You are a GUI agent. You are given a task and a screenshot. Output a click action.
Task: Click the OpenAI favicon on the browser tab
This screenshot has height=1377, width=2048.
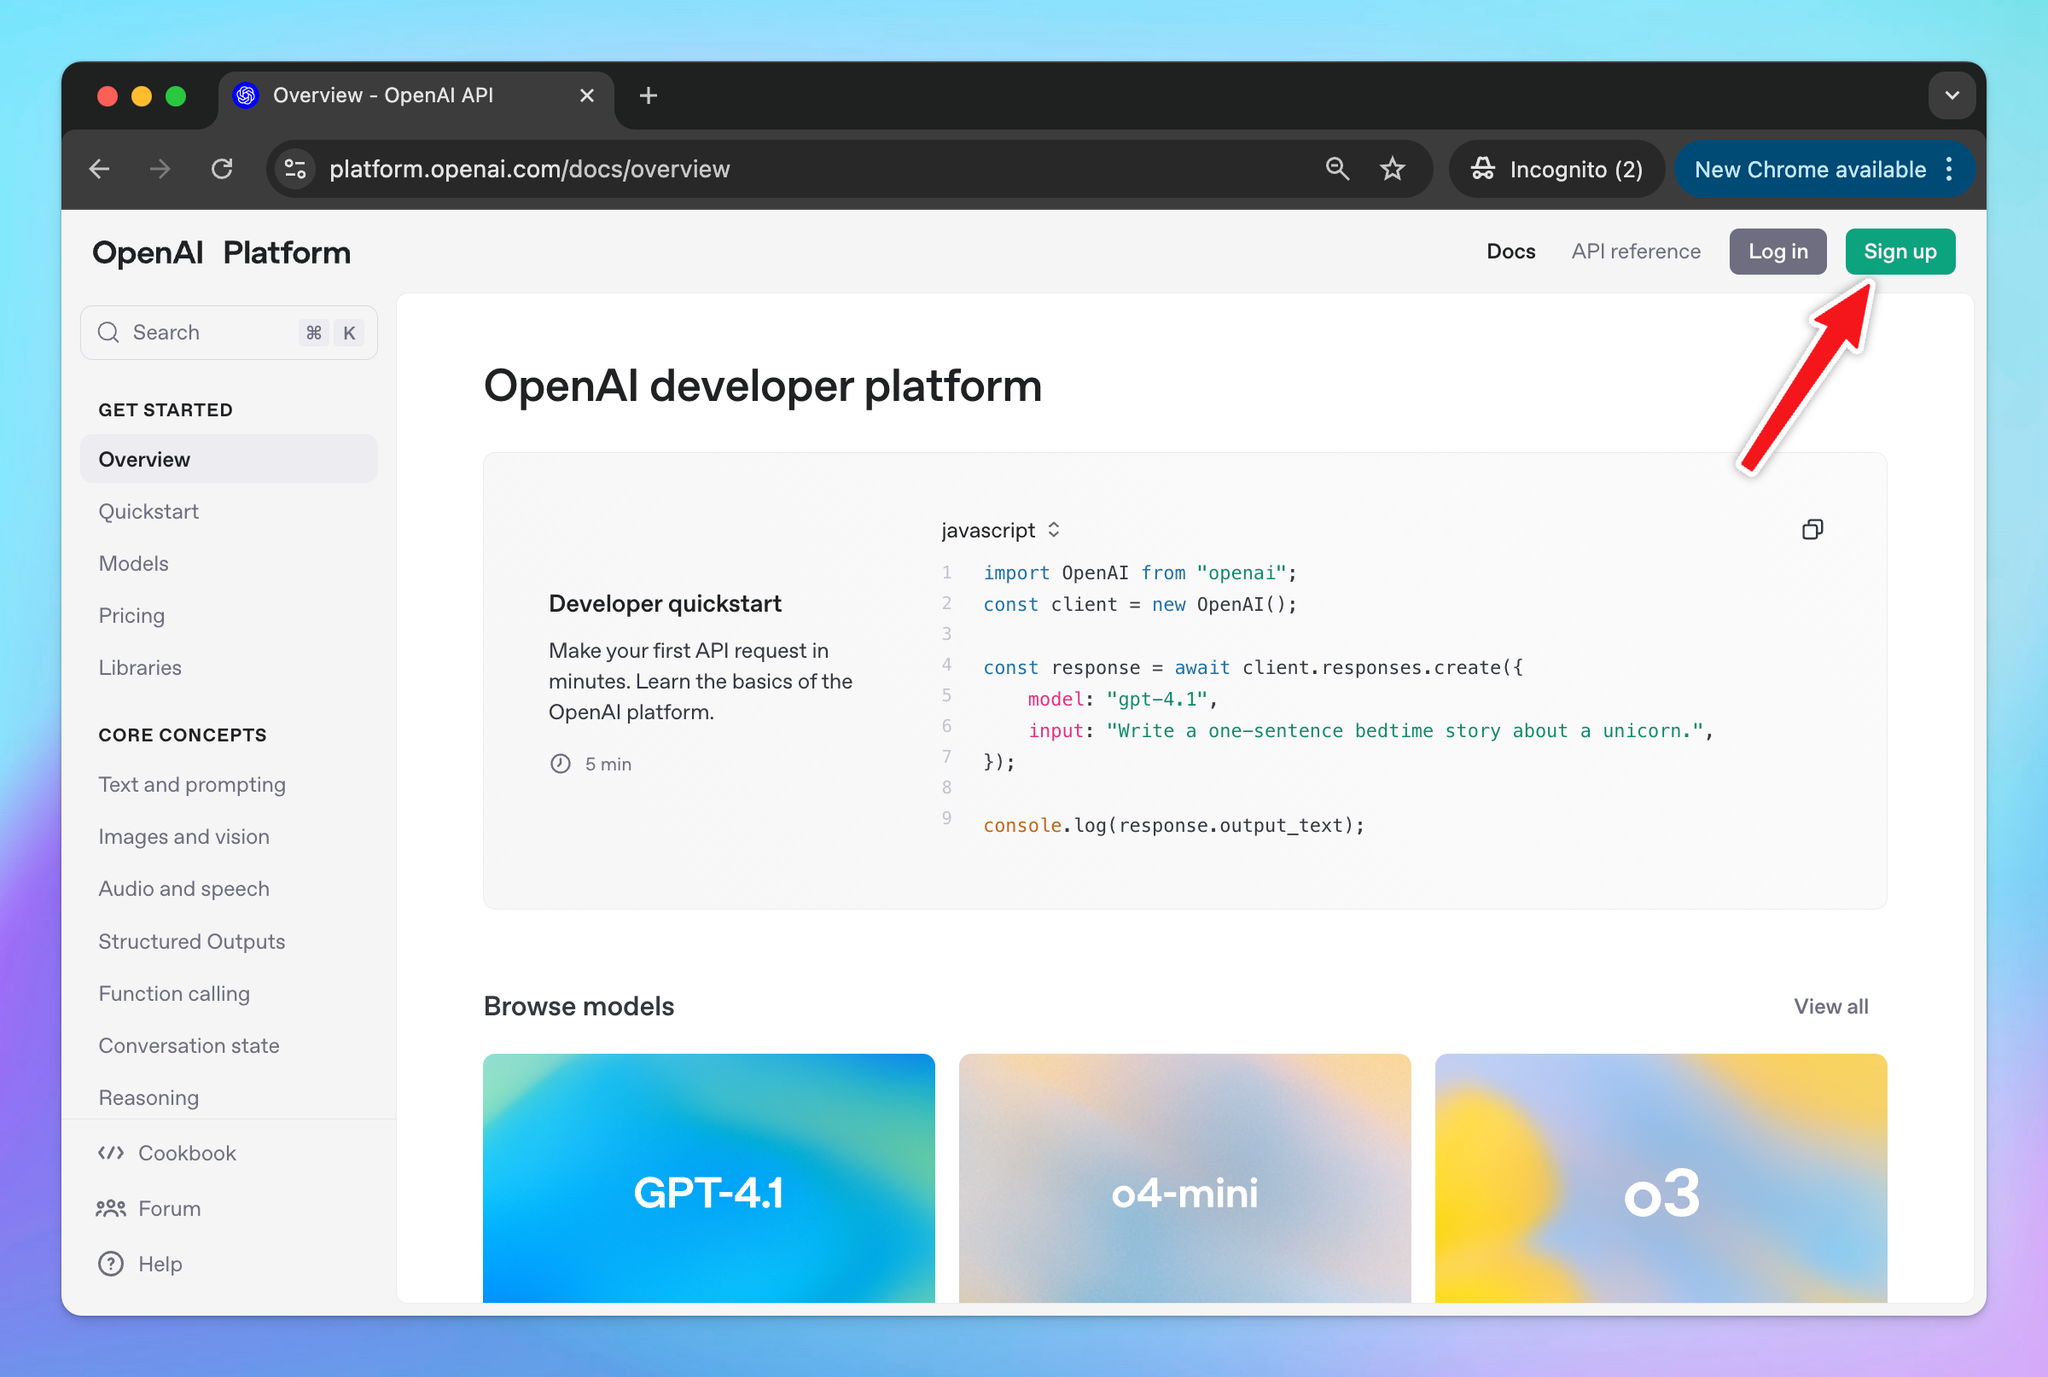click(245, 95)
